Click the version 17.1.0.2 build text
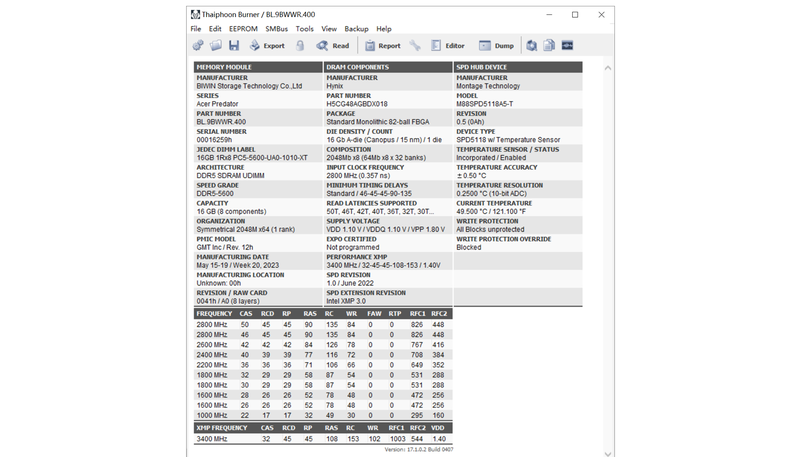Viewport: 800px width, 457px height. [x=418, y=449]
